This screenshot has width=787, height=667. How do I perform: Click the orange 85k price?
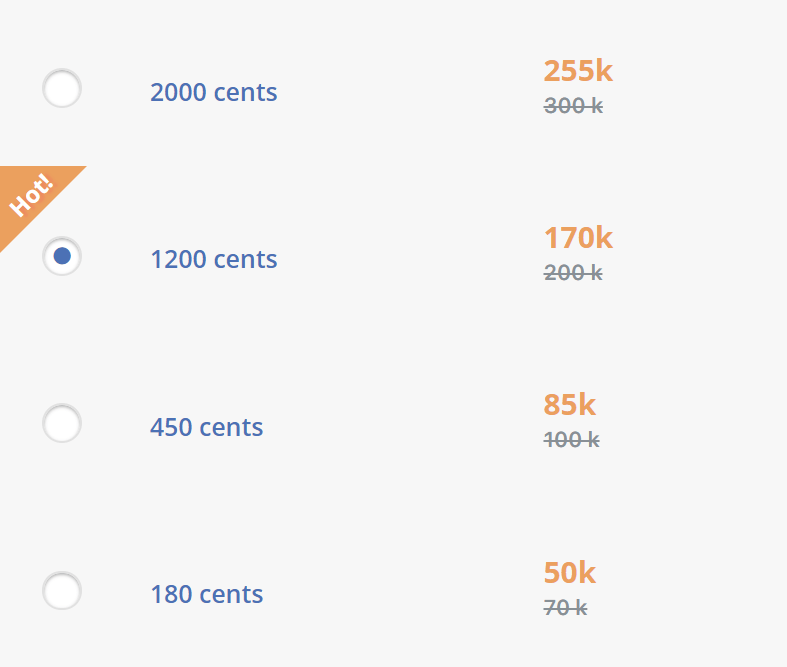(570, 405)
